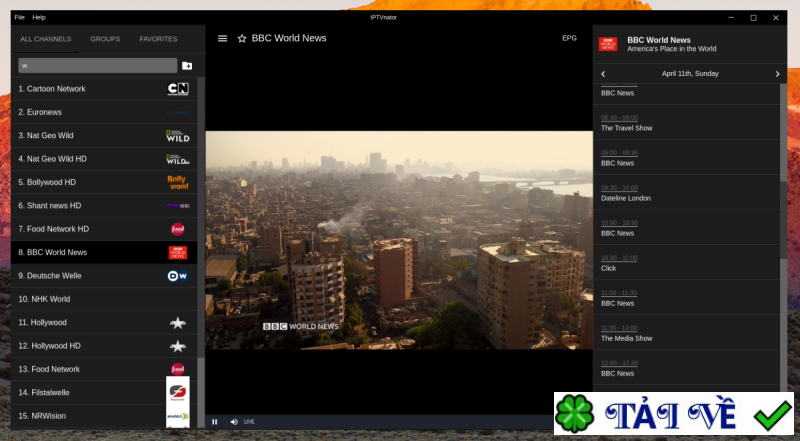Click the Nat Geo Wild logo icon
800x441 pixels.
[x=178, y=136]
